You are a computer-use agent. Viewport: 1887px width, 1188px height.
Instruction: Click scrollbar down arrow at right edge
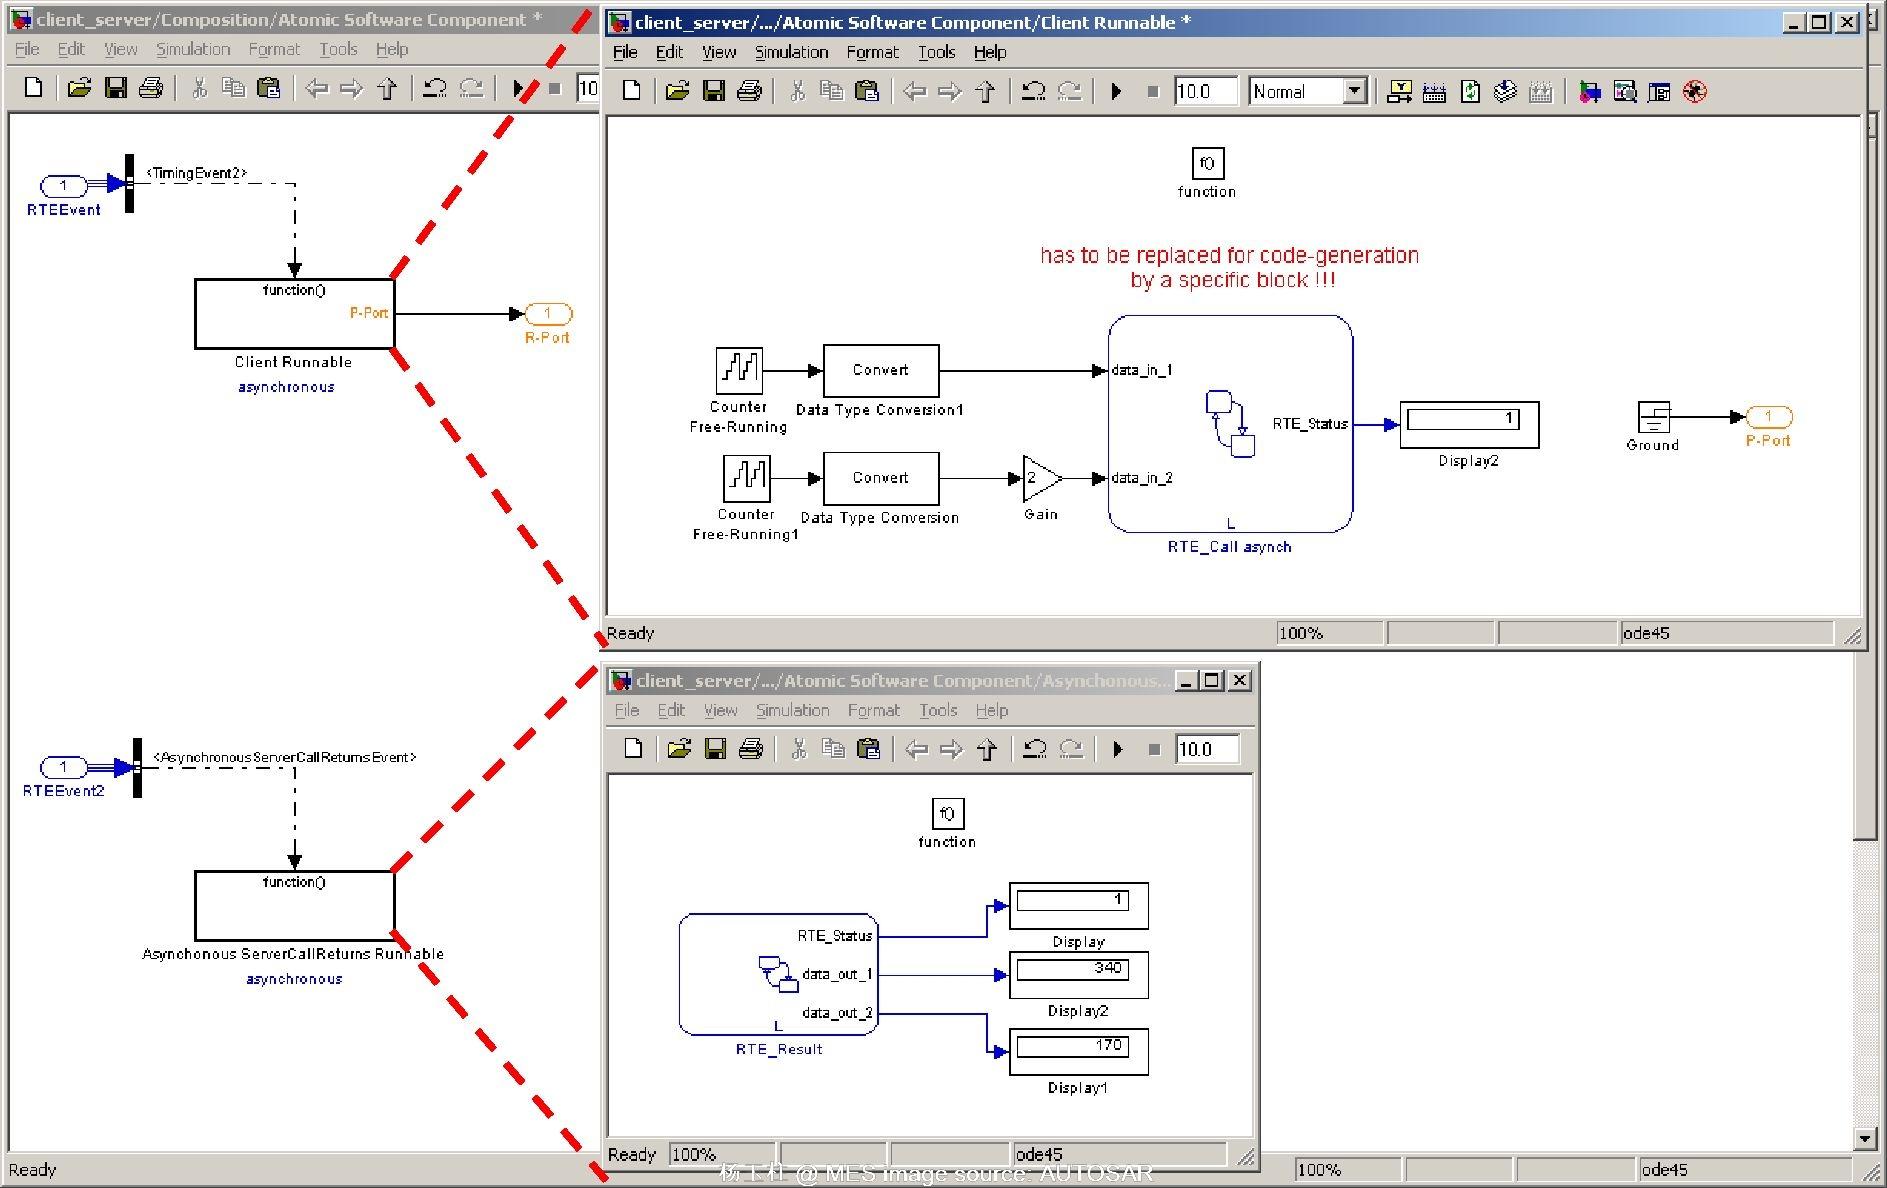click(1864, 1138)
